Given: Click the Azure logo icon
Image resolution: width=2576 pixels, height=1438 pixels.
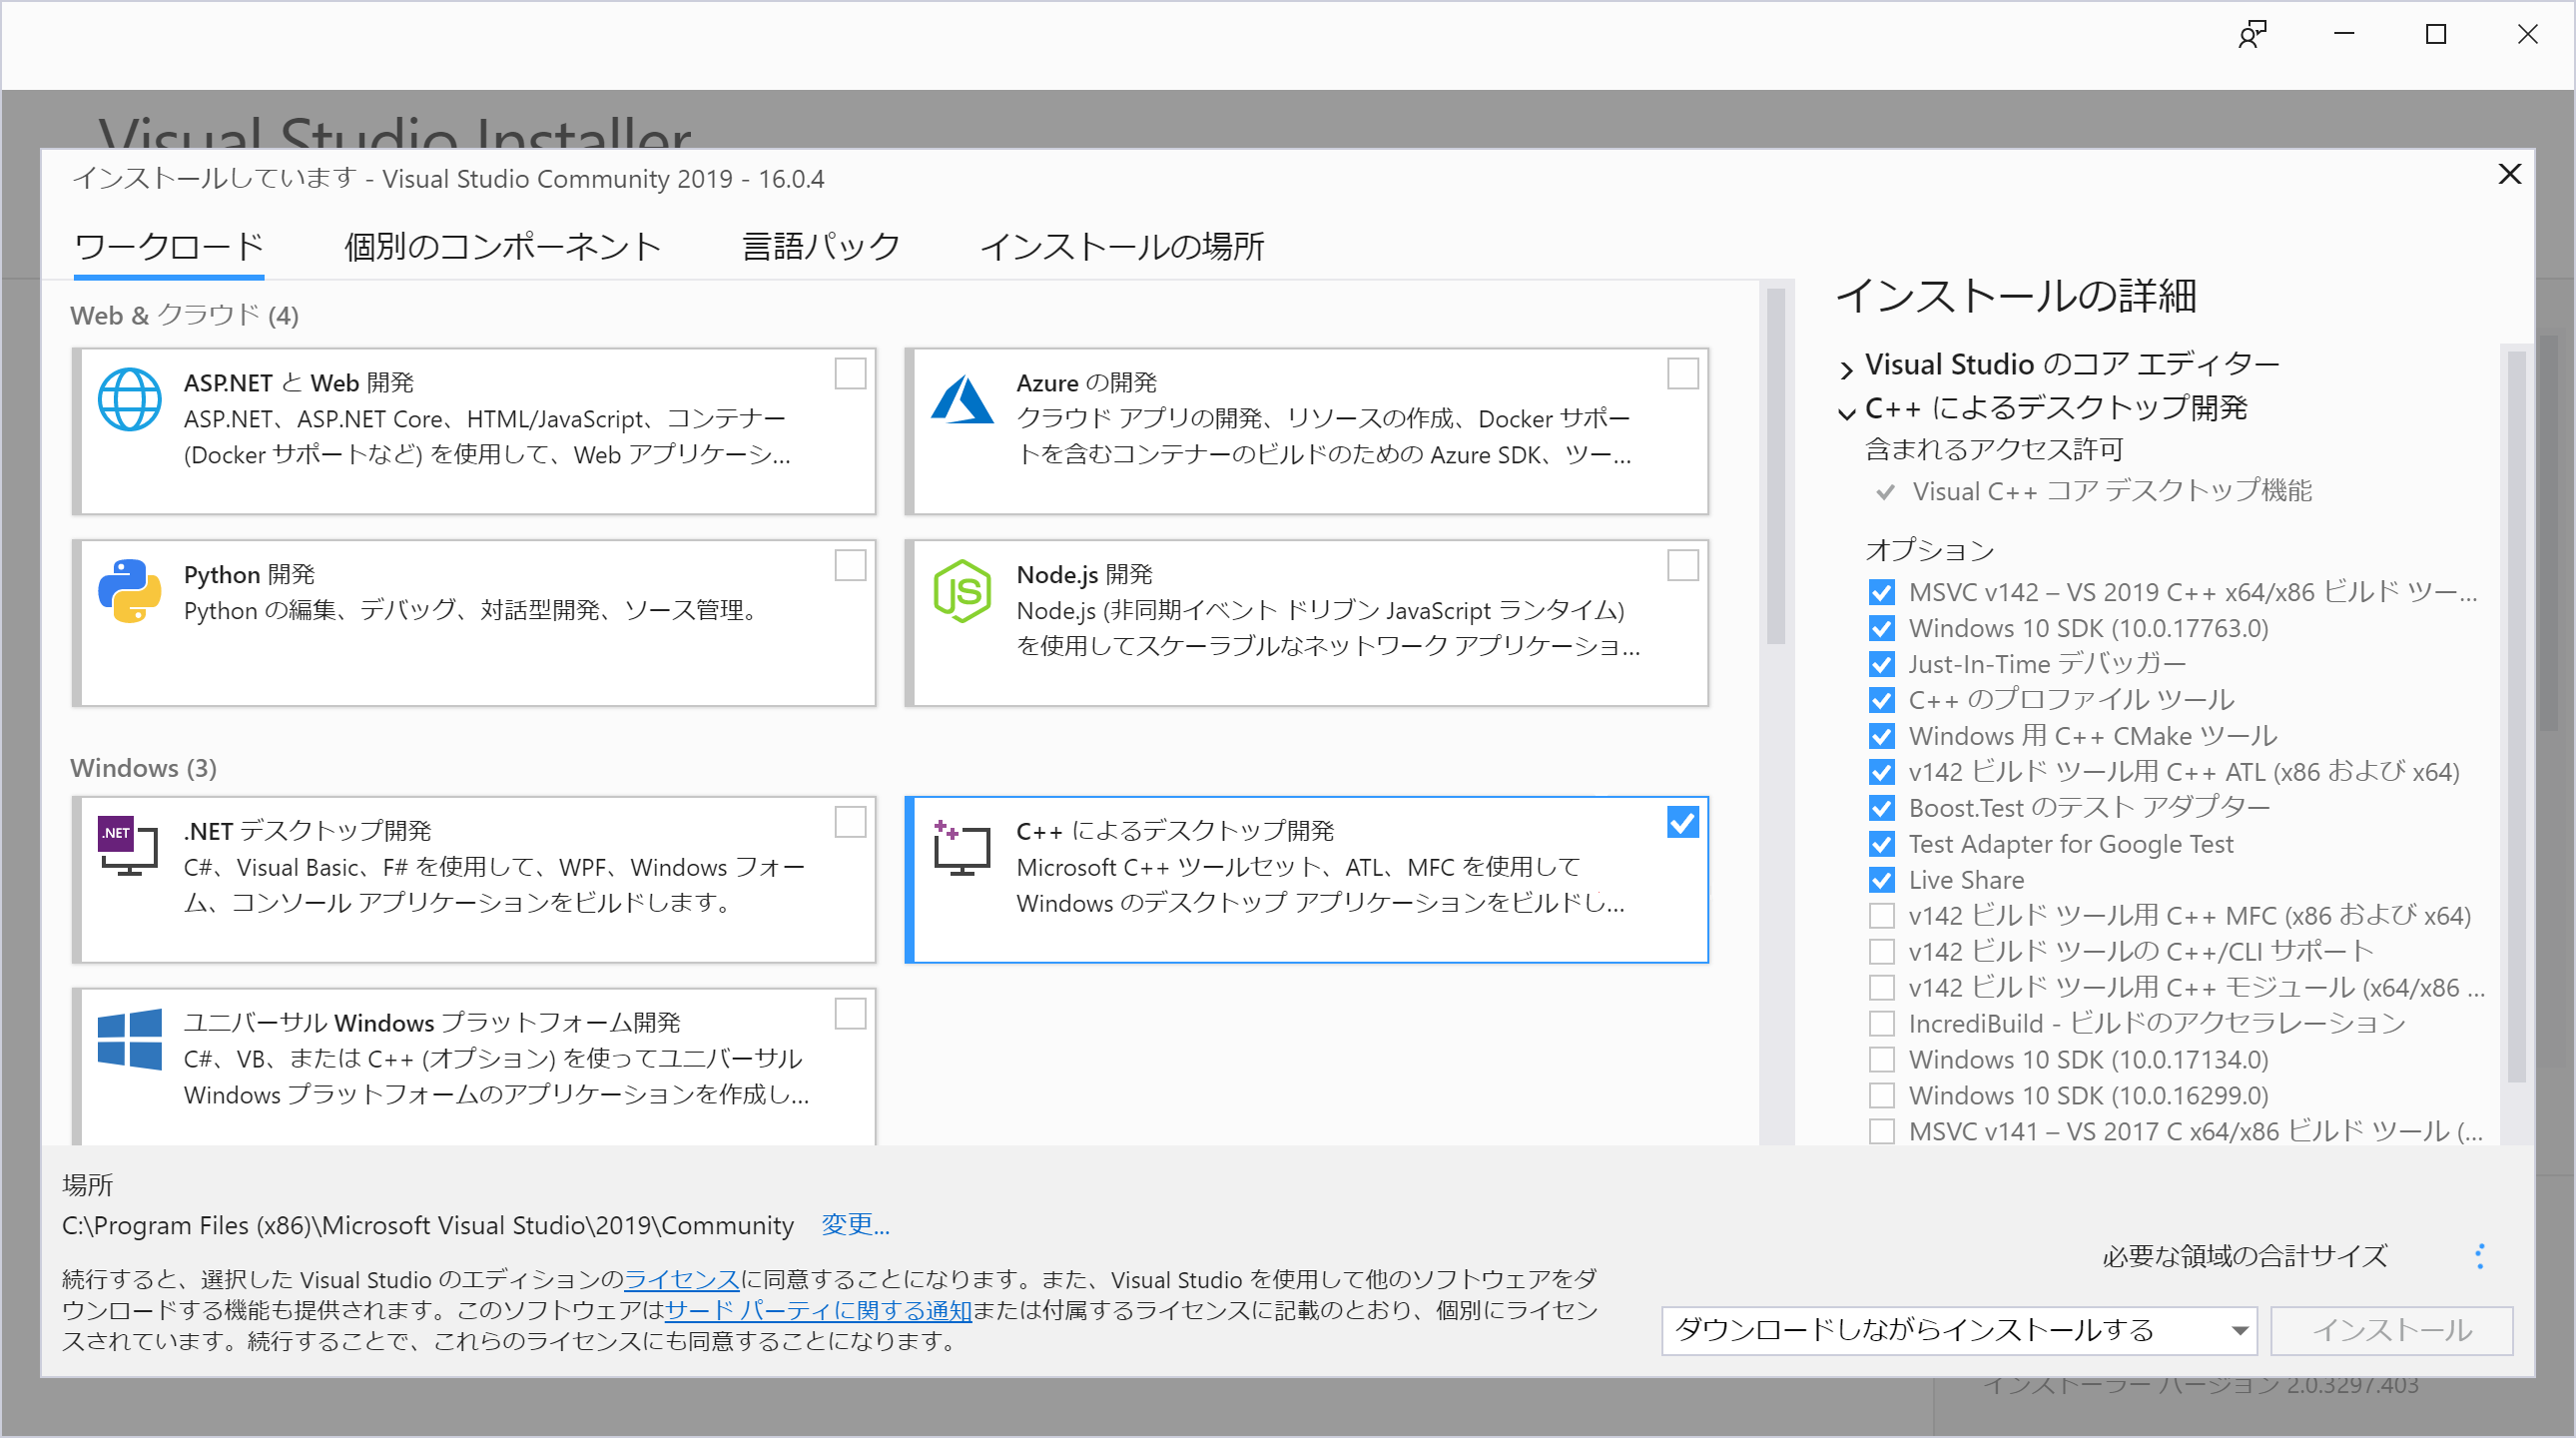Looking at the screenshot, I should 962,400.
